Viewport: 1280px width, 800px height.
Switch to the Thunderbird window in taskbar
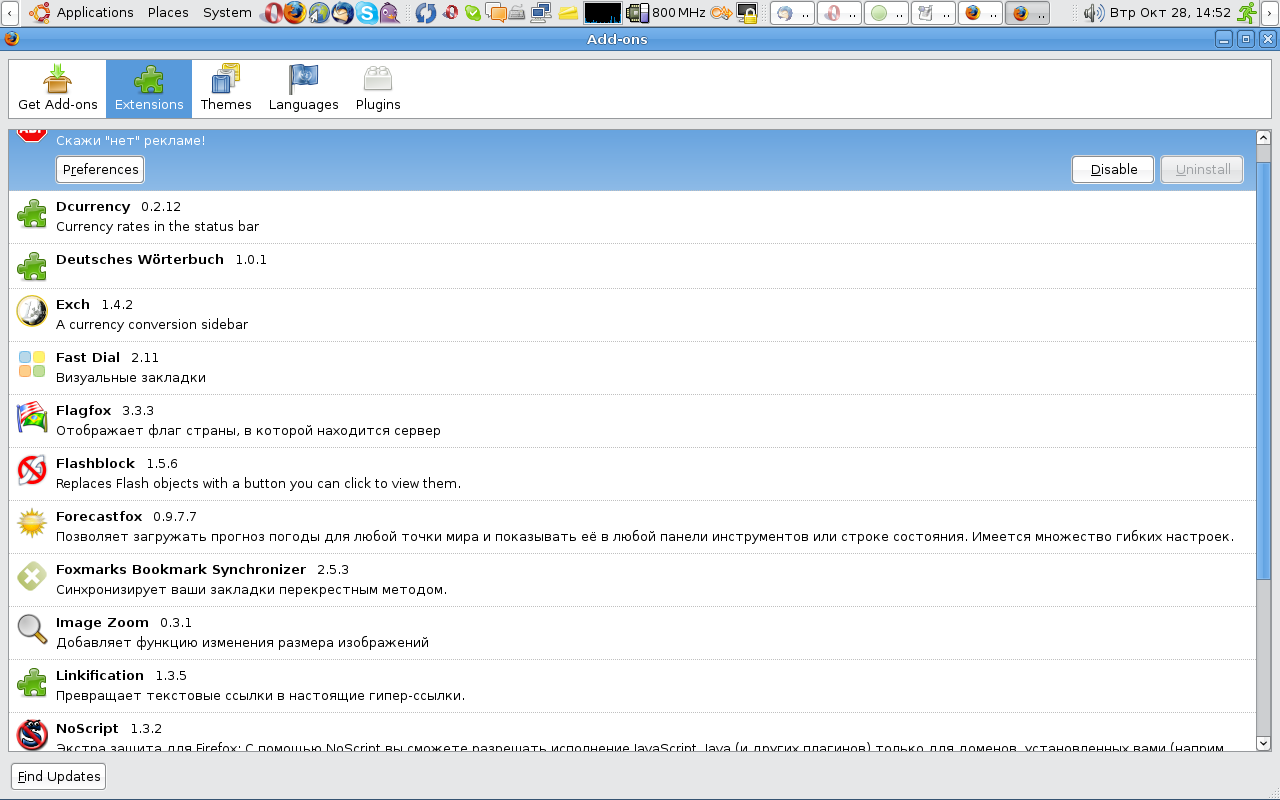point(792,13)
